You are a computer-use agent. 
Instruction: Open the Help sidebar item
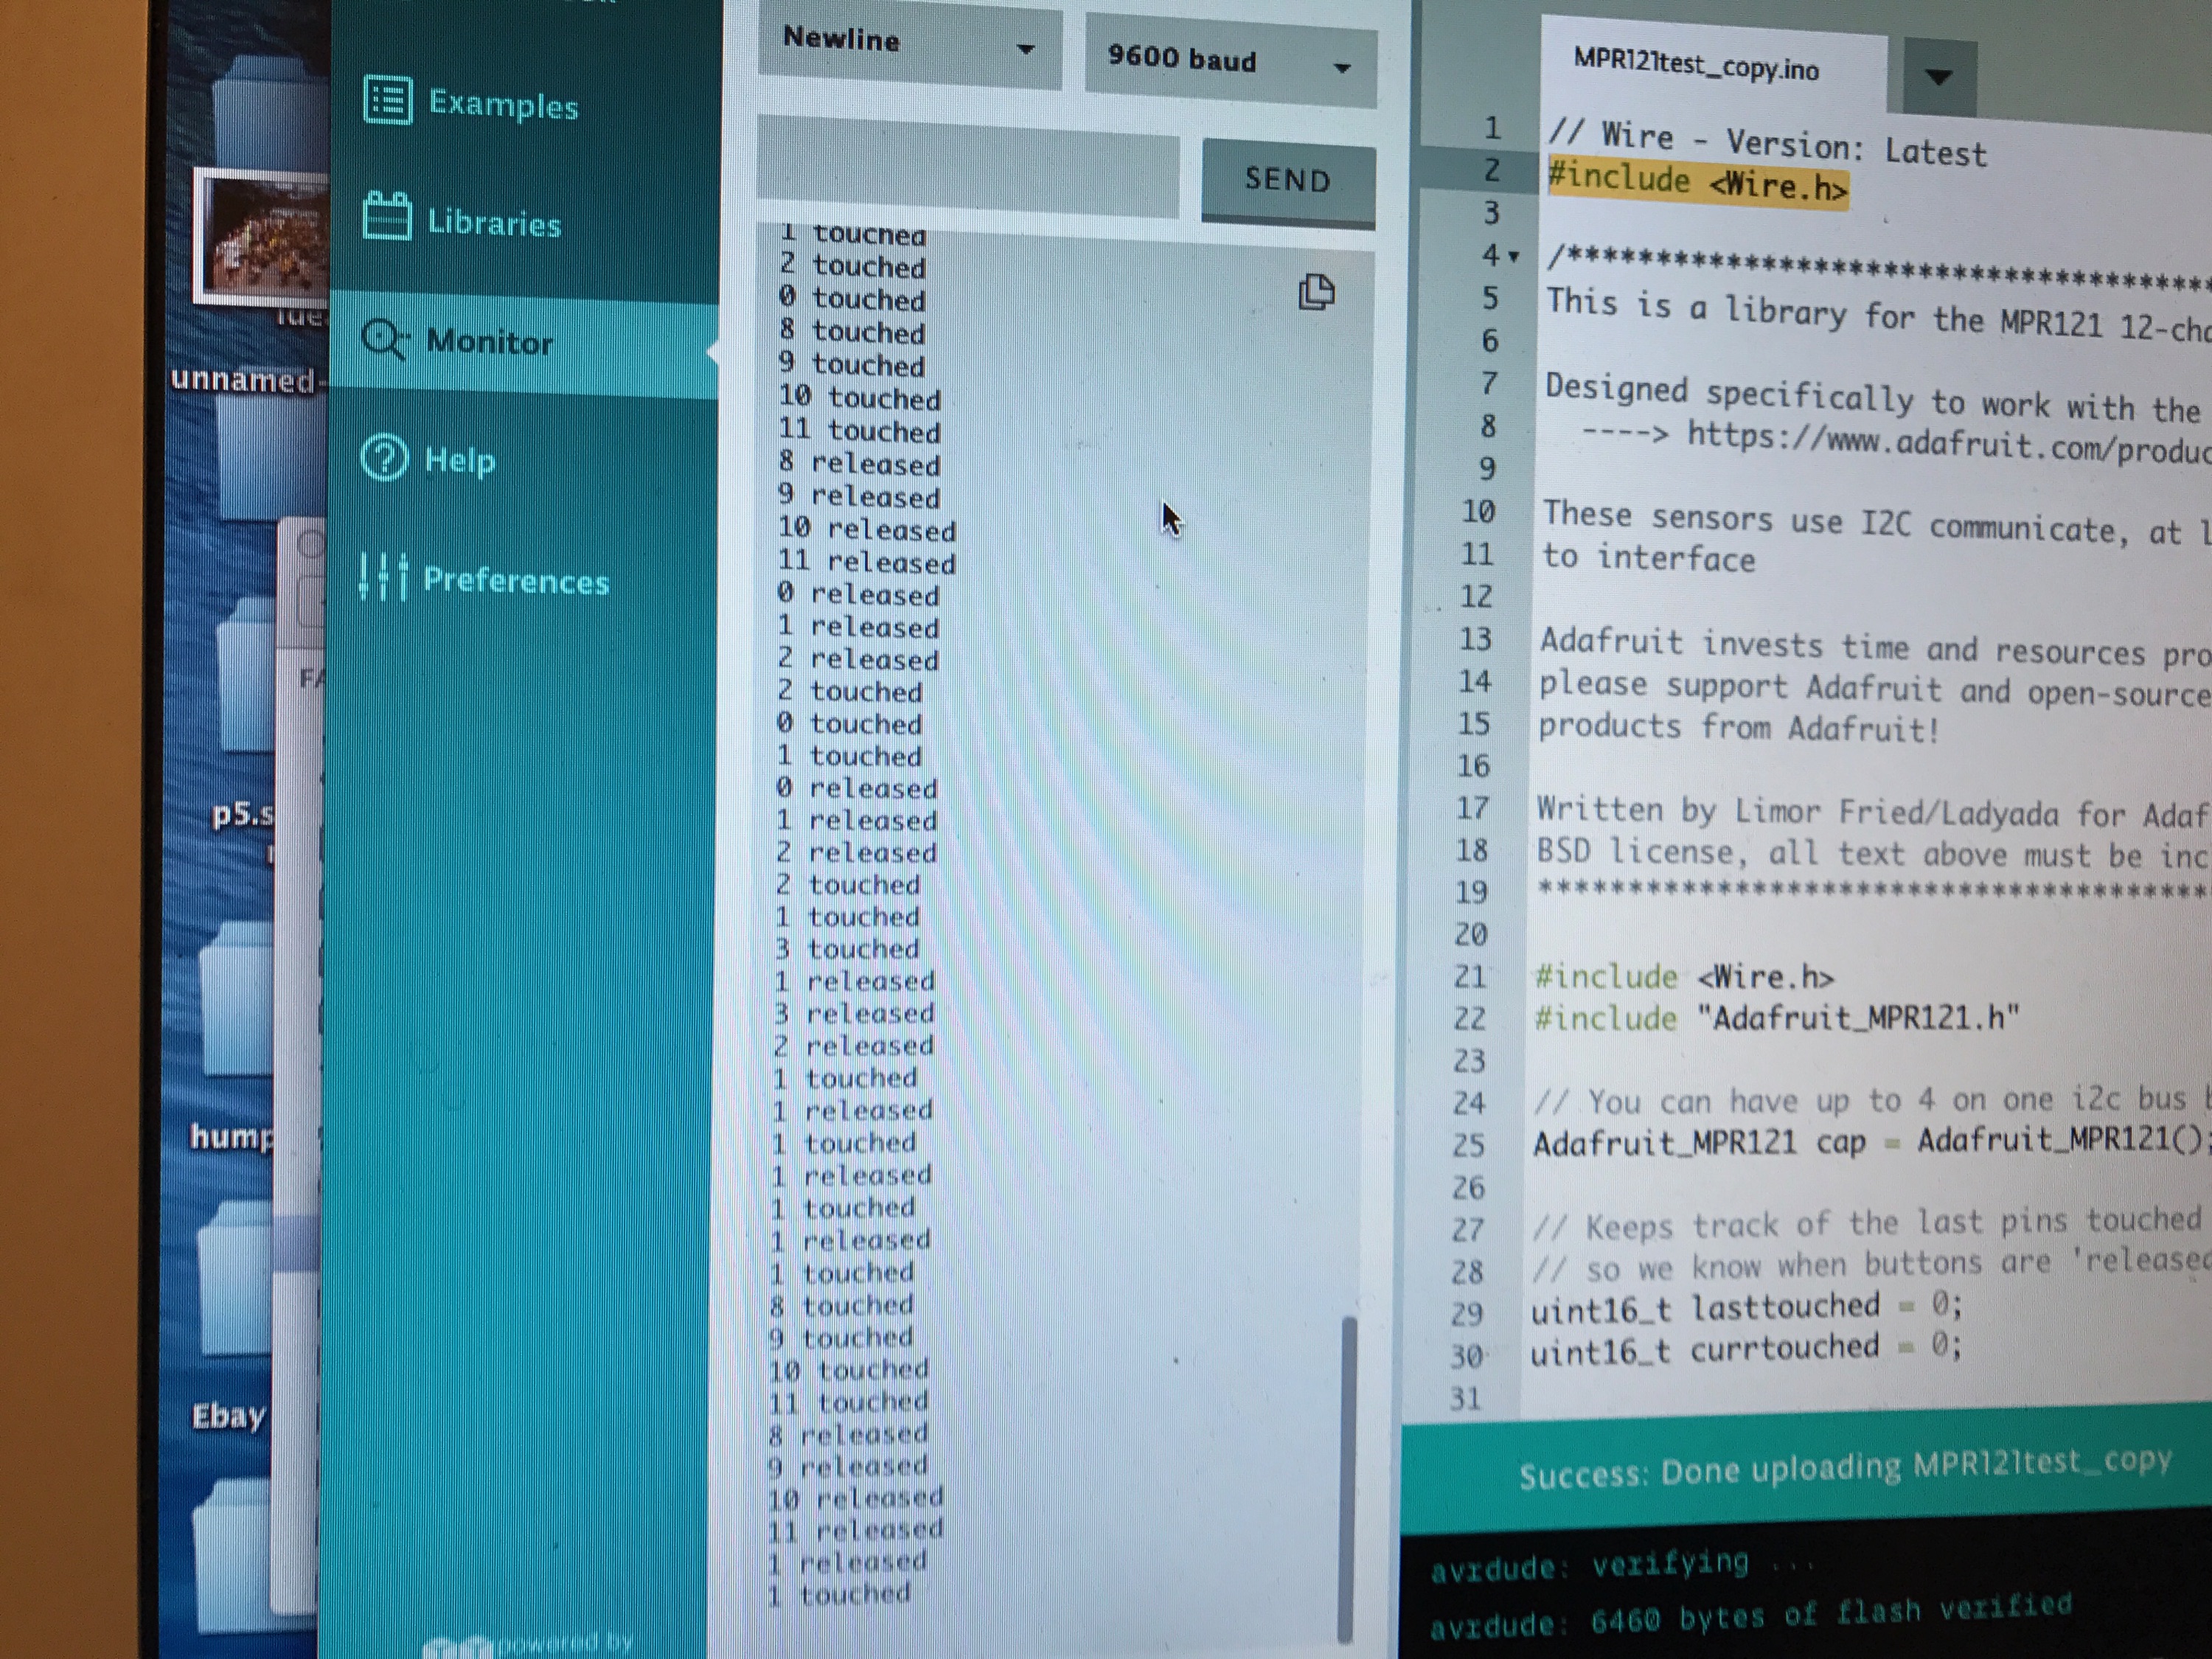[459, 460]
